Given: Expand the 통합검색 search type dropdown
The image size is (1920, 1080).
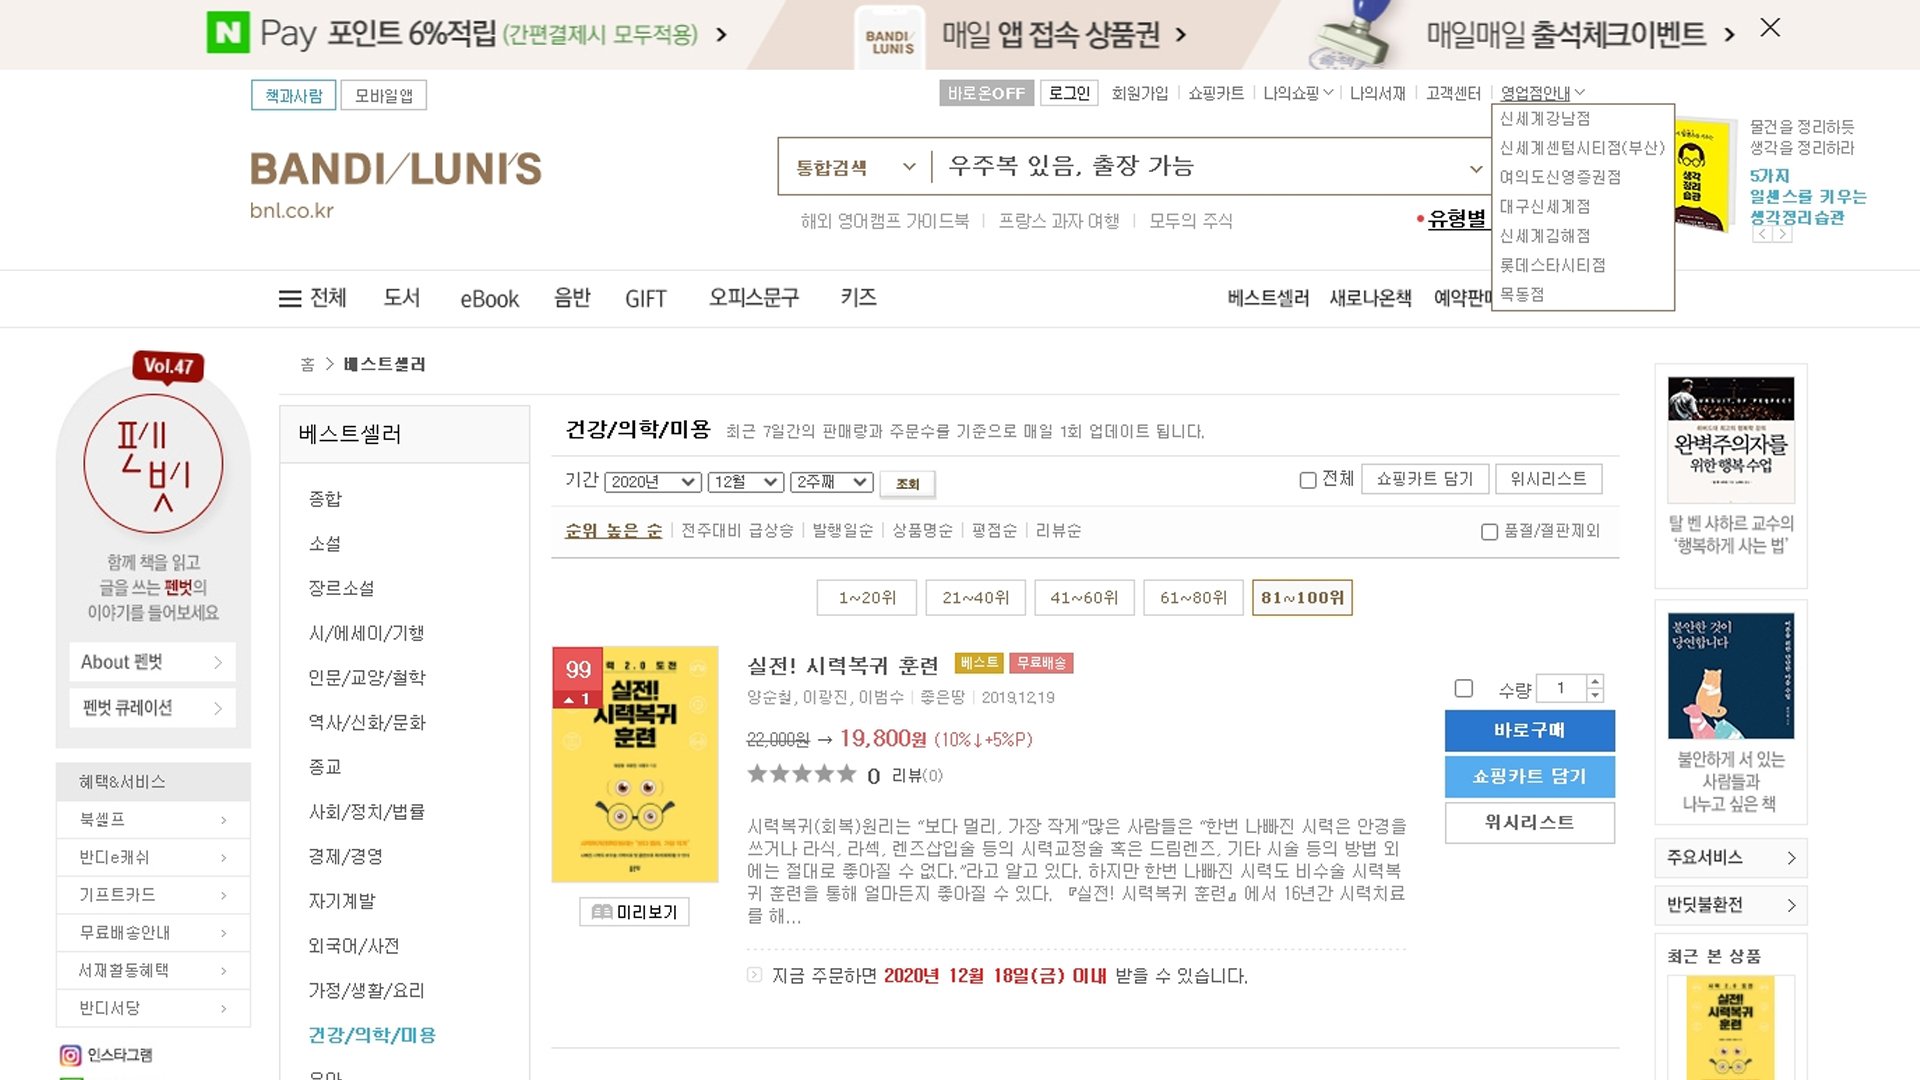Looking at the screenshot, I should click(855, 167).
